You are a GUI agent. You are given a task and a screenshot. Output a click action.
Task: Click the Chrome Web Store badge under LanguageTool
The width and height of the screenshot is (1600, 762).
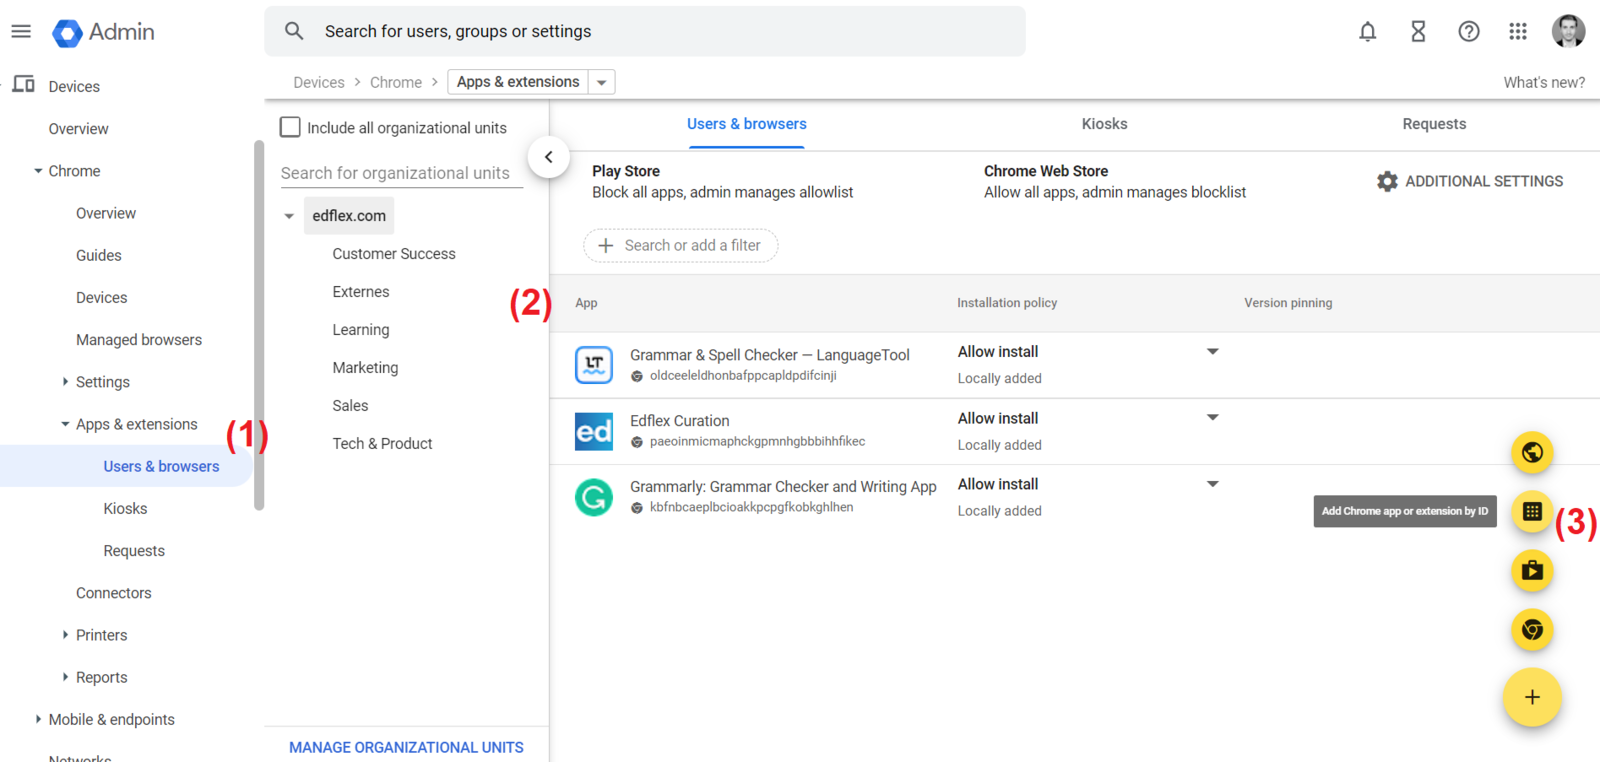pyautogui.click(x=637, y=377)
